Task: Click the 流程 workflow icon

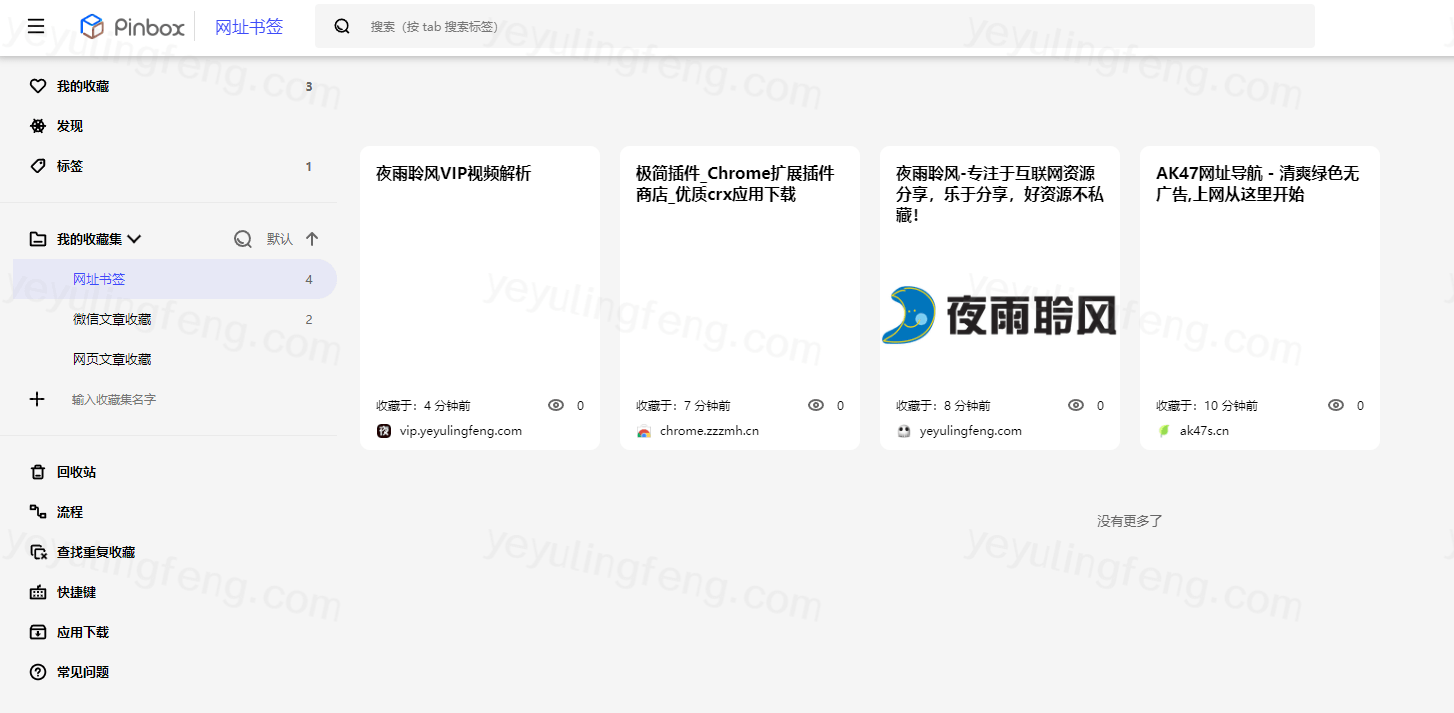Action: click(38, 512)
